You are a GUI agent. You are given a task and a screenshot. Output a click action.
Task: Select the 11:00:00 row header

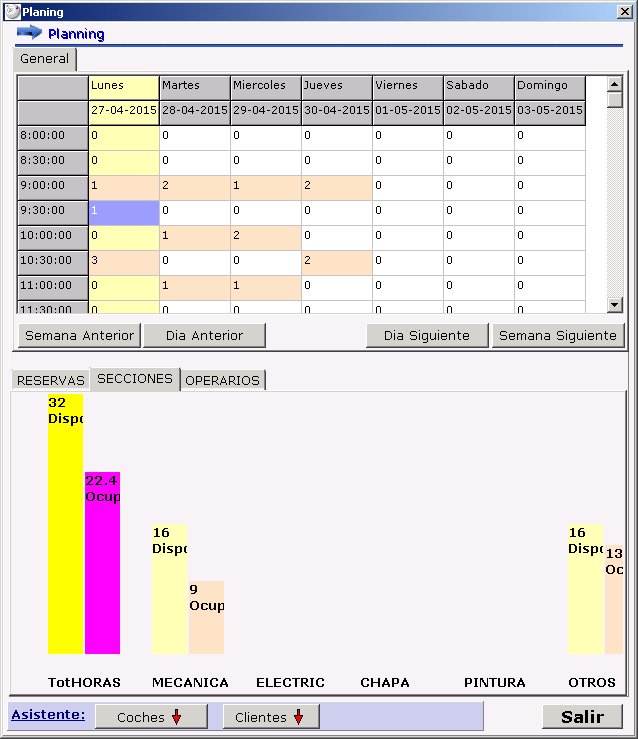53,287
